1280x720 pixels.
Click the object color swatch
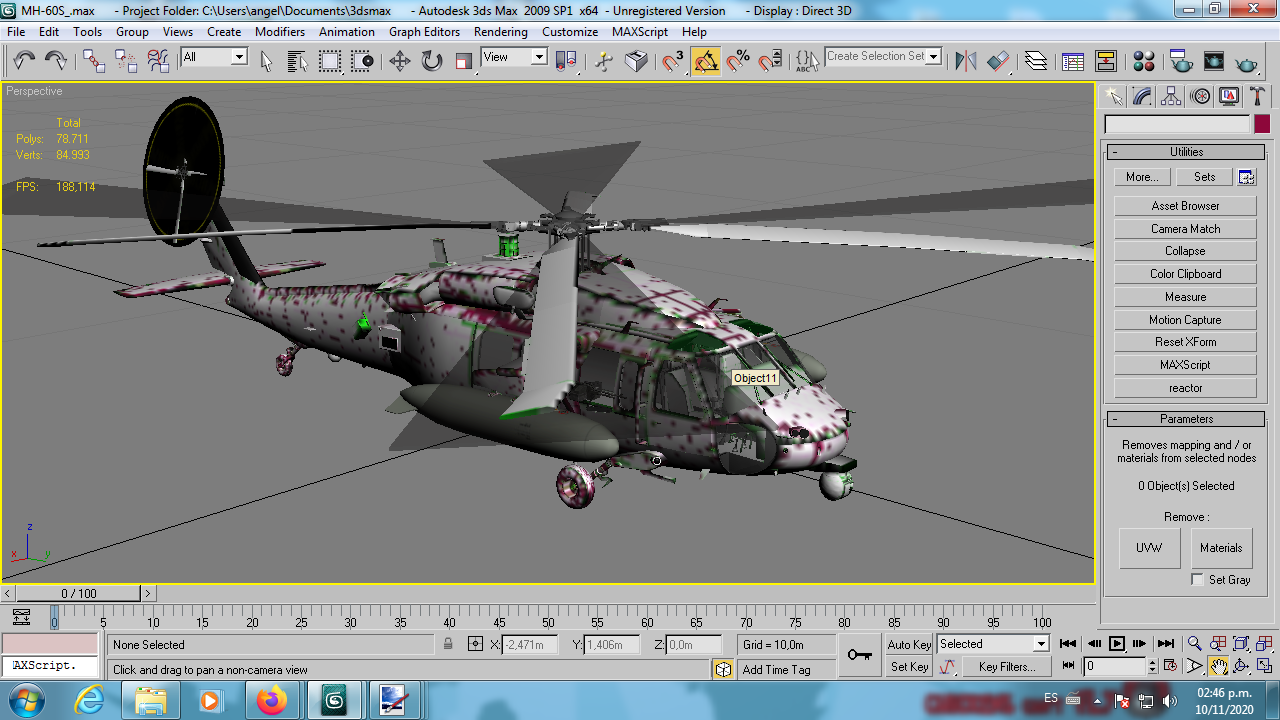point(1262,124)
